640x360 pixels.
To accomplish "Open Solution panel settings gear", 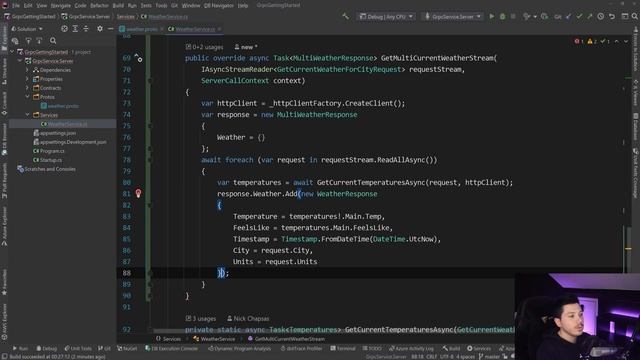I will pos(100,29).
